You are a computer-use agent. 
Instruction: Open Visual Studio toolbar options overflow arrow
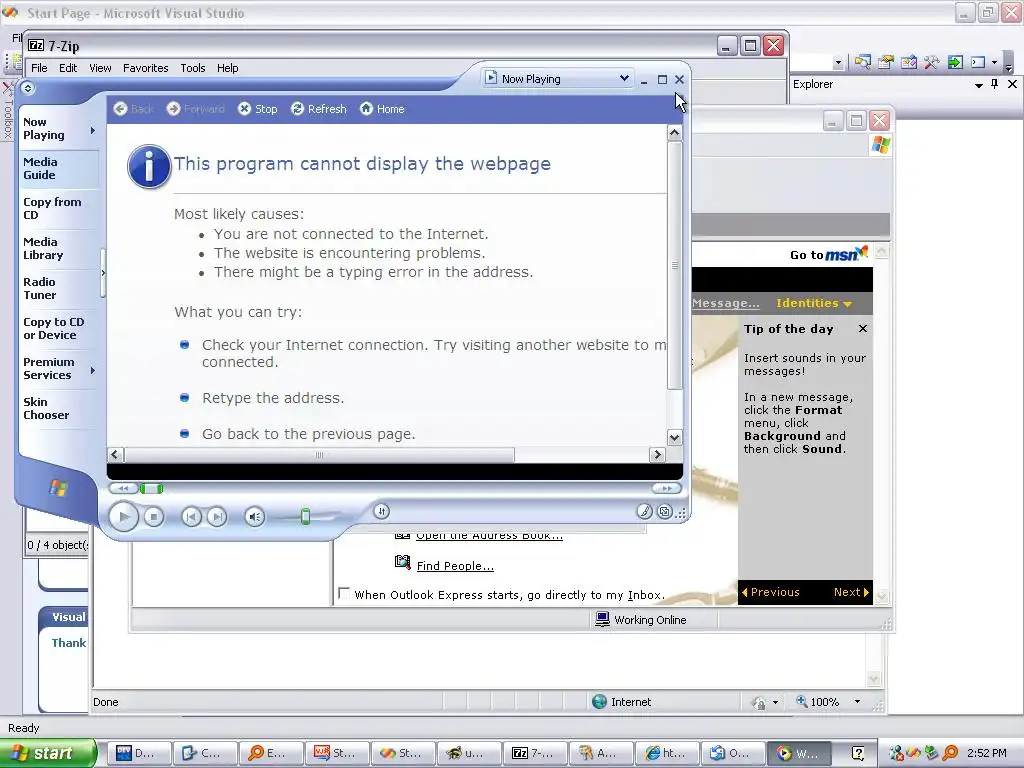[1008, 64]
